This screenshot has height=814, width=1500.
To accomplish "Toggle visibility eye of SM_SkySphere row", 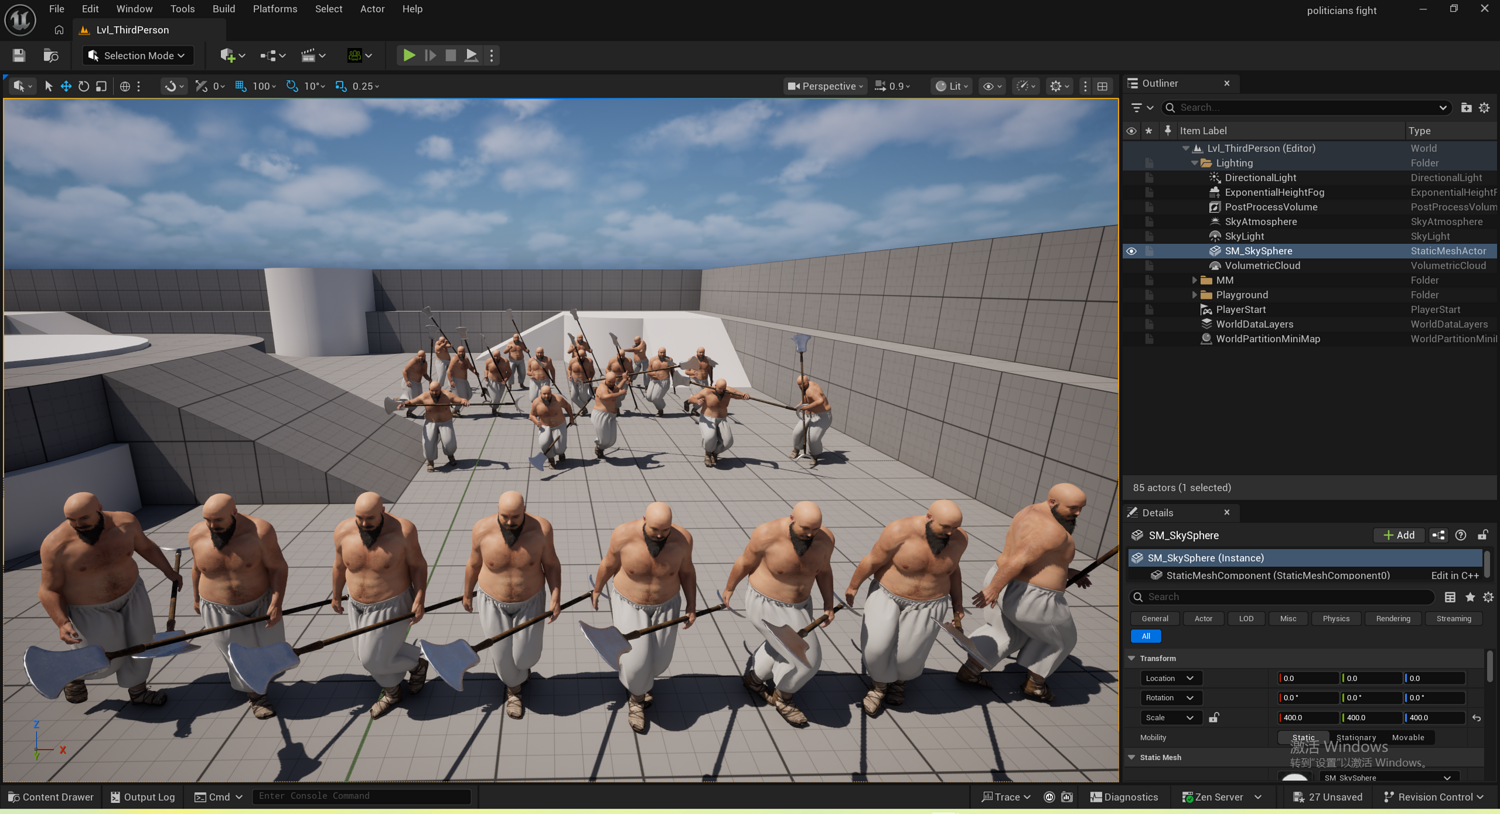I will tap(1131, 251).
